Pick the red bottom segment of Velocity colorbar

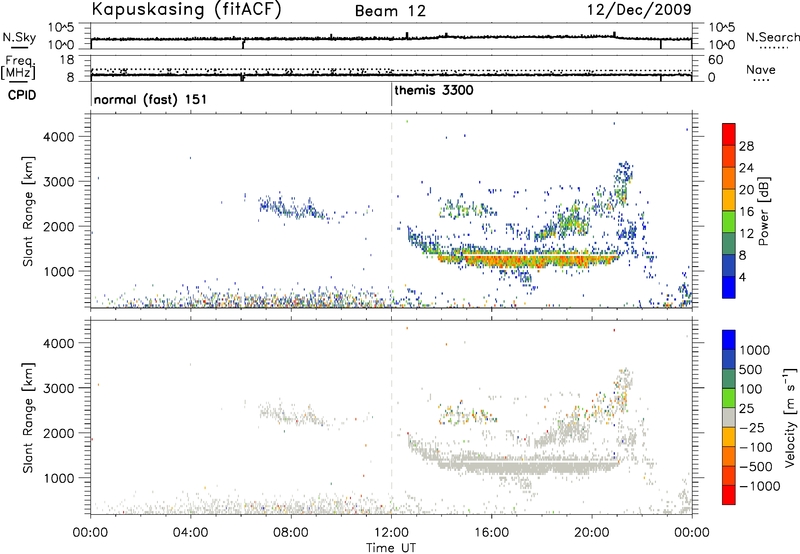click(729, 495)
